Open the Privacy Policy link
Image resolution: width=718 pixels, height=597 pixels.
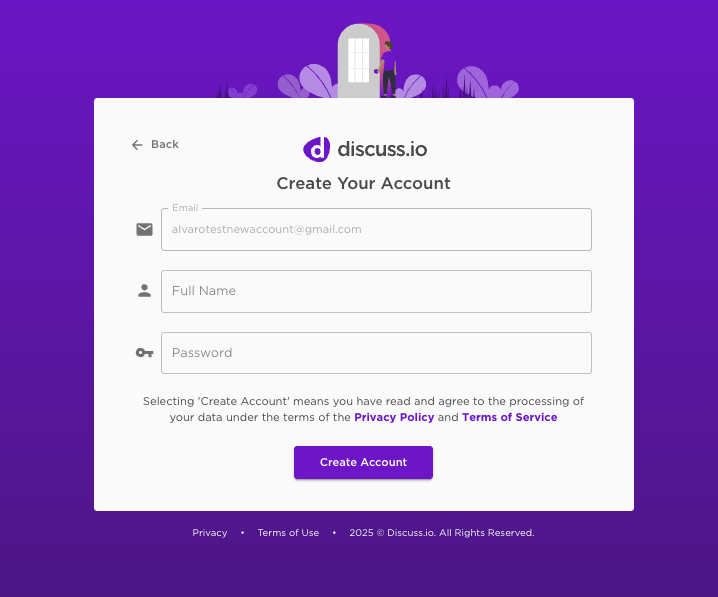click(x=394, y=417)
